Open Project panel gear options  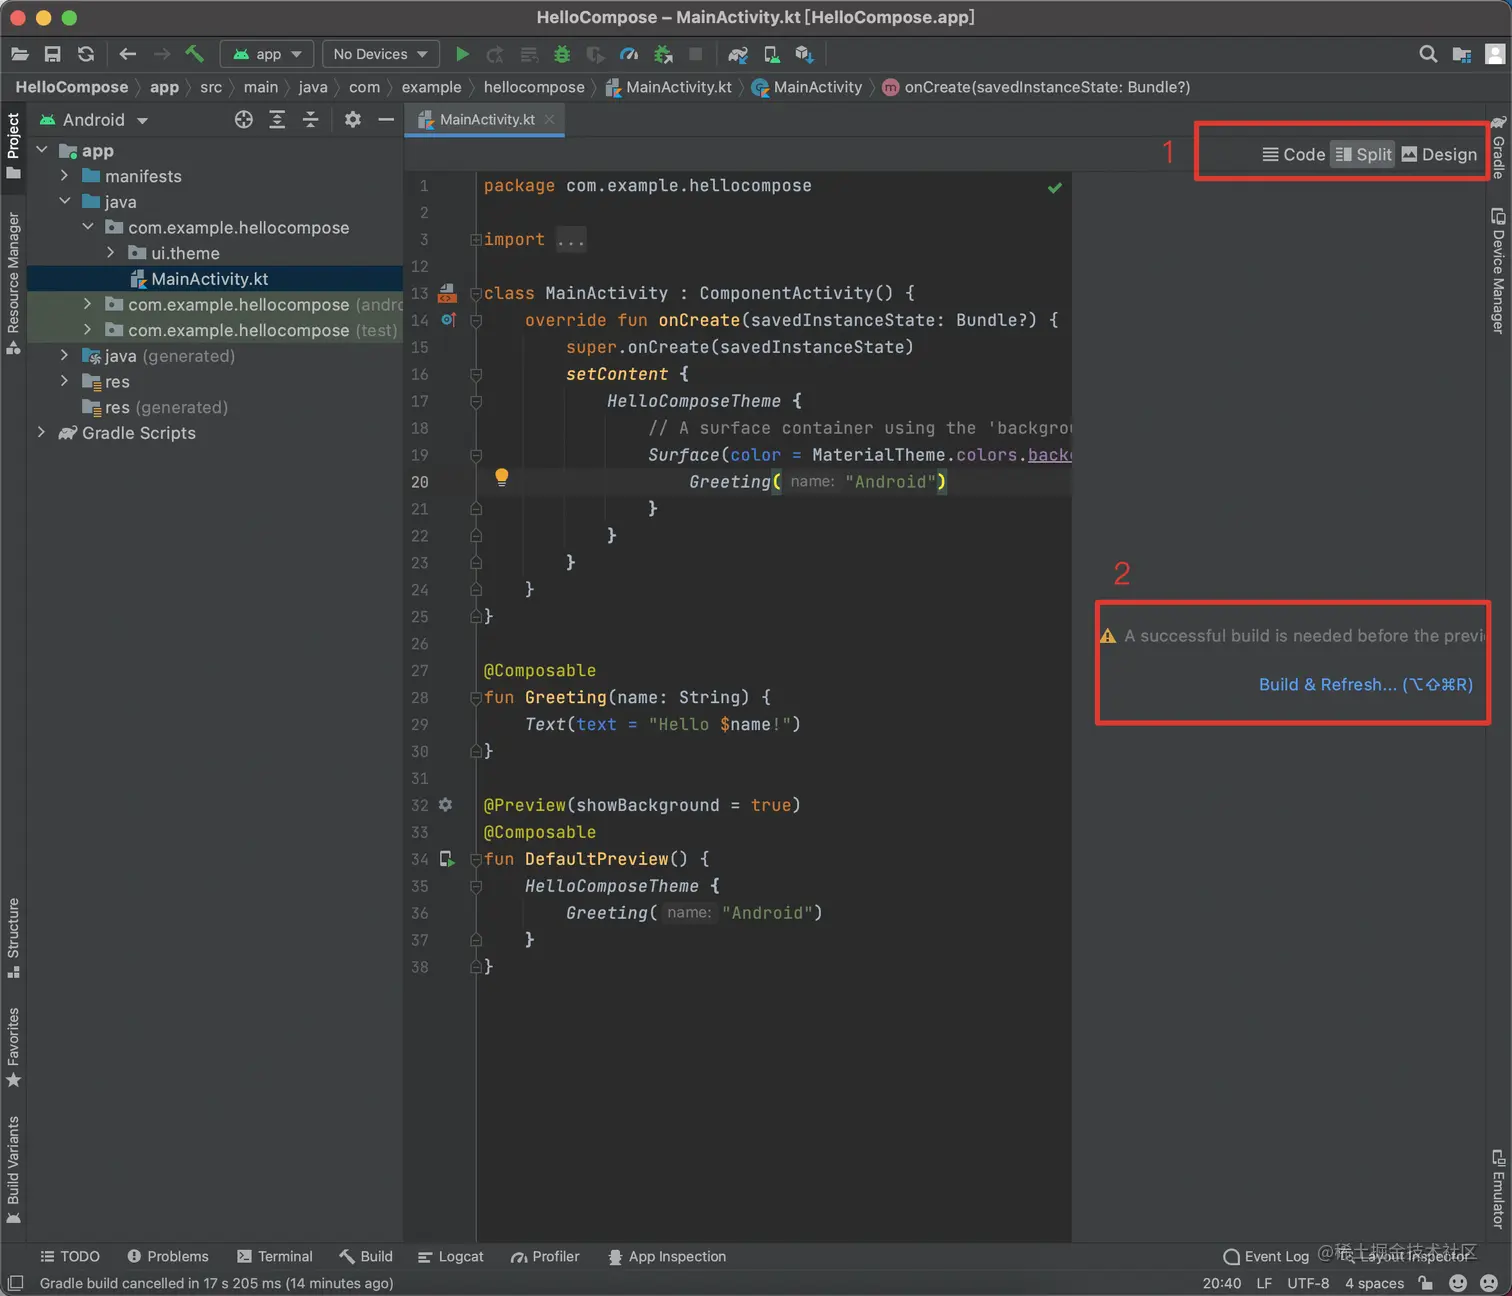pyautogui.click(x=352, y=120)
